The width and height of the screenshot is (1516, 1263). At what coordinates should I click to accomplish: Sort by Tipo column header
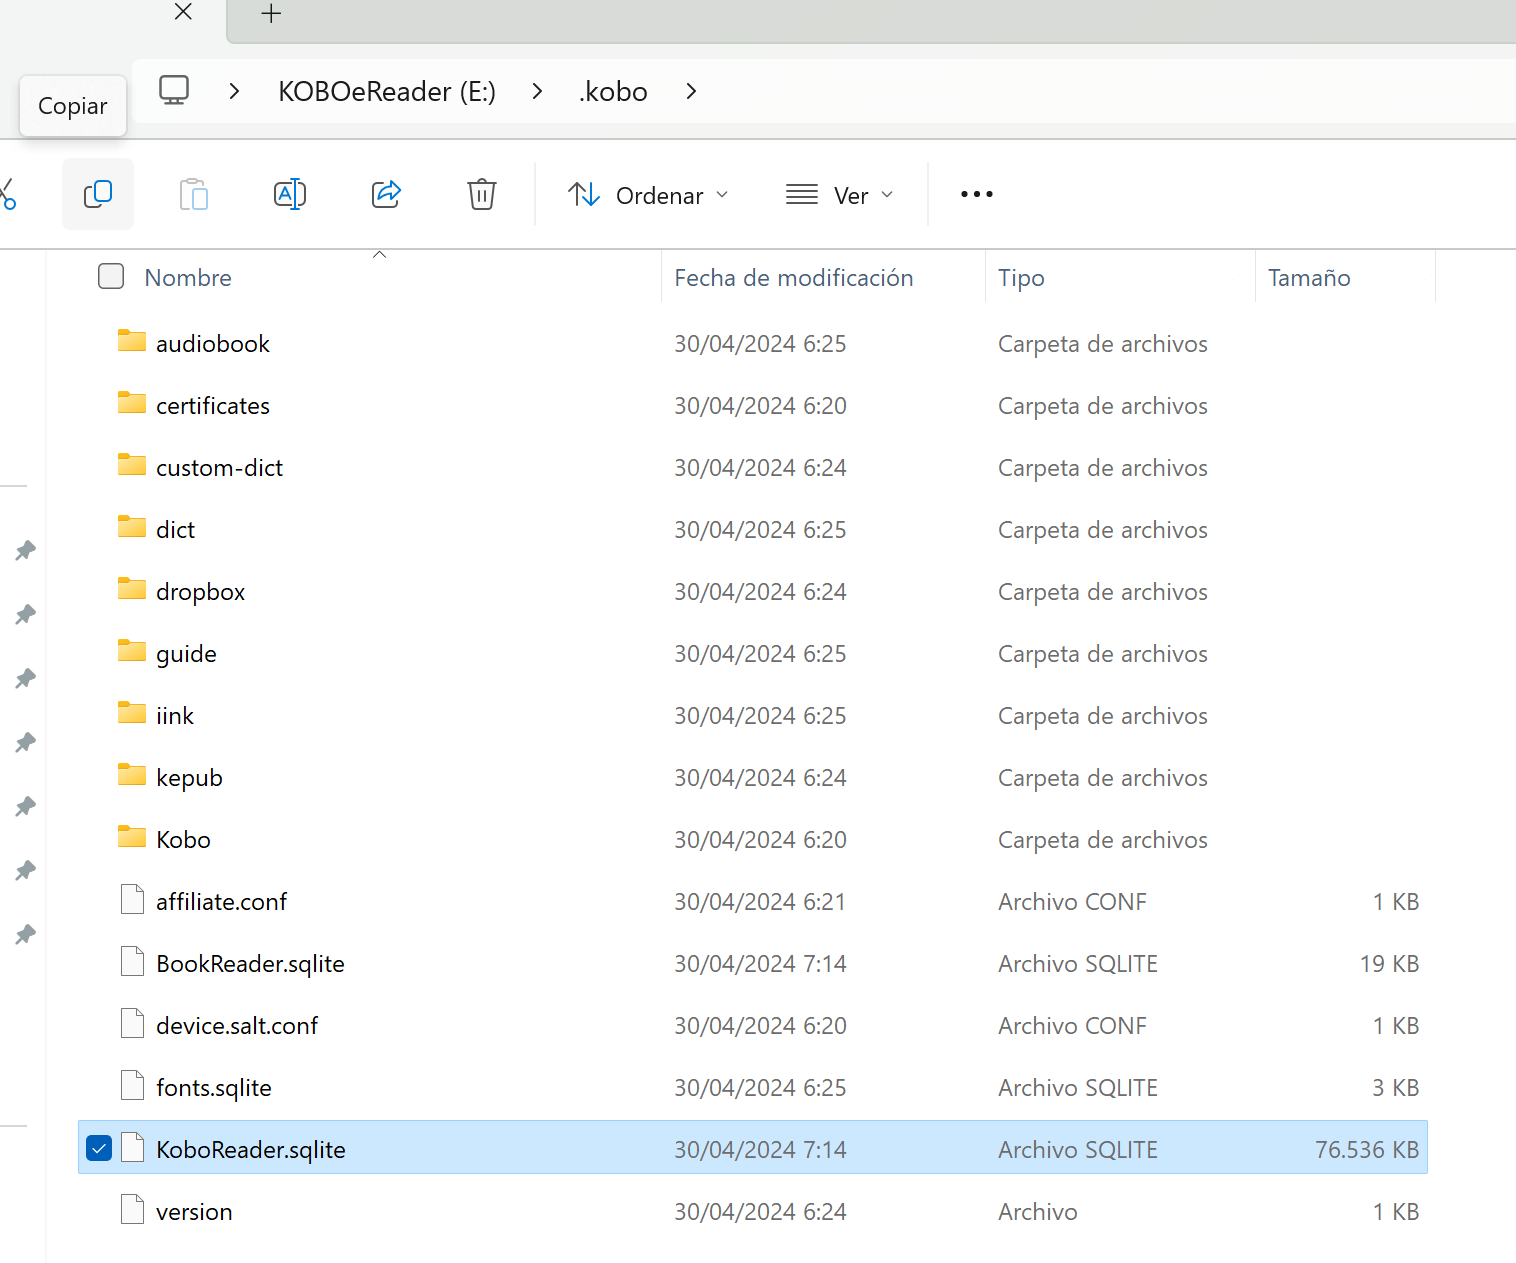click(x=1021, y=277)
